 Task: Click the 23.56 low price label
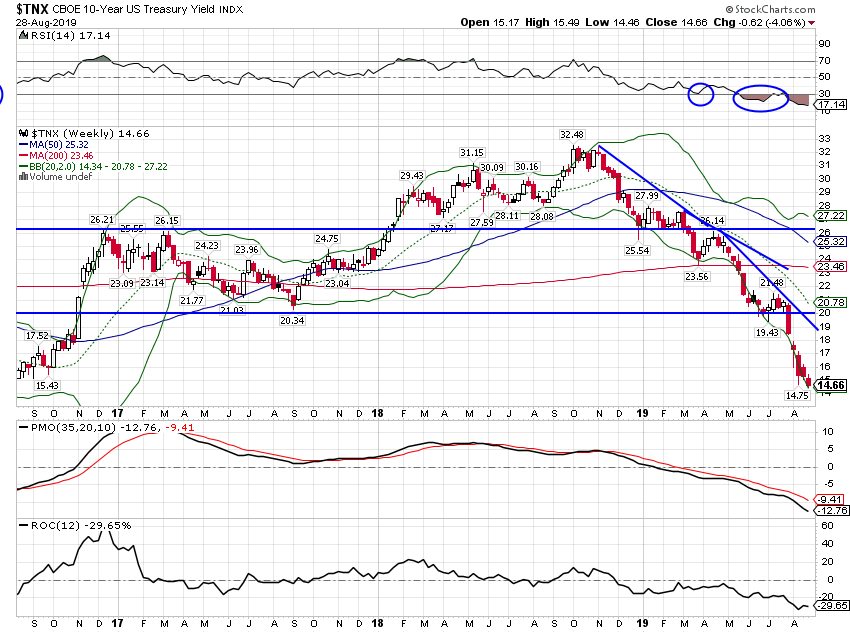click(697, 276)
